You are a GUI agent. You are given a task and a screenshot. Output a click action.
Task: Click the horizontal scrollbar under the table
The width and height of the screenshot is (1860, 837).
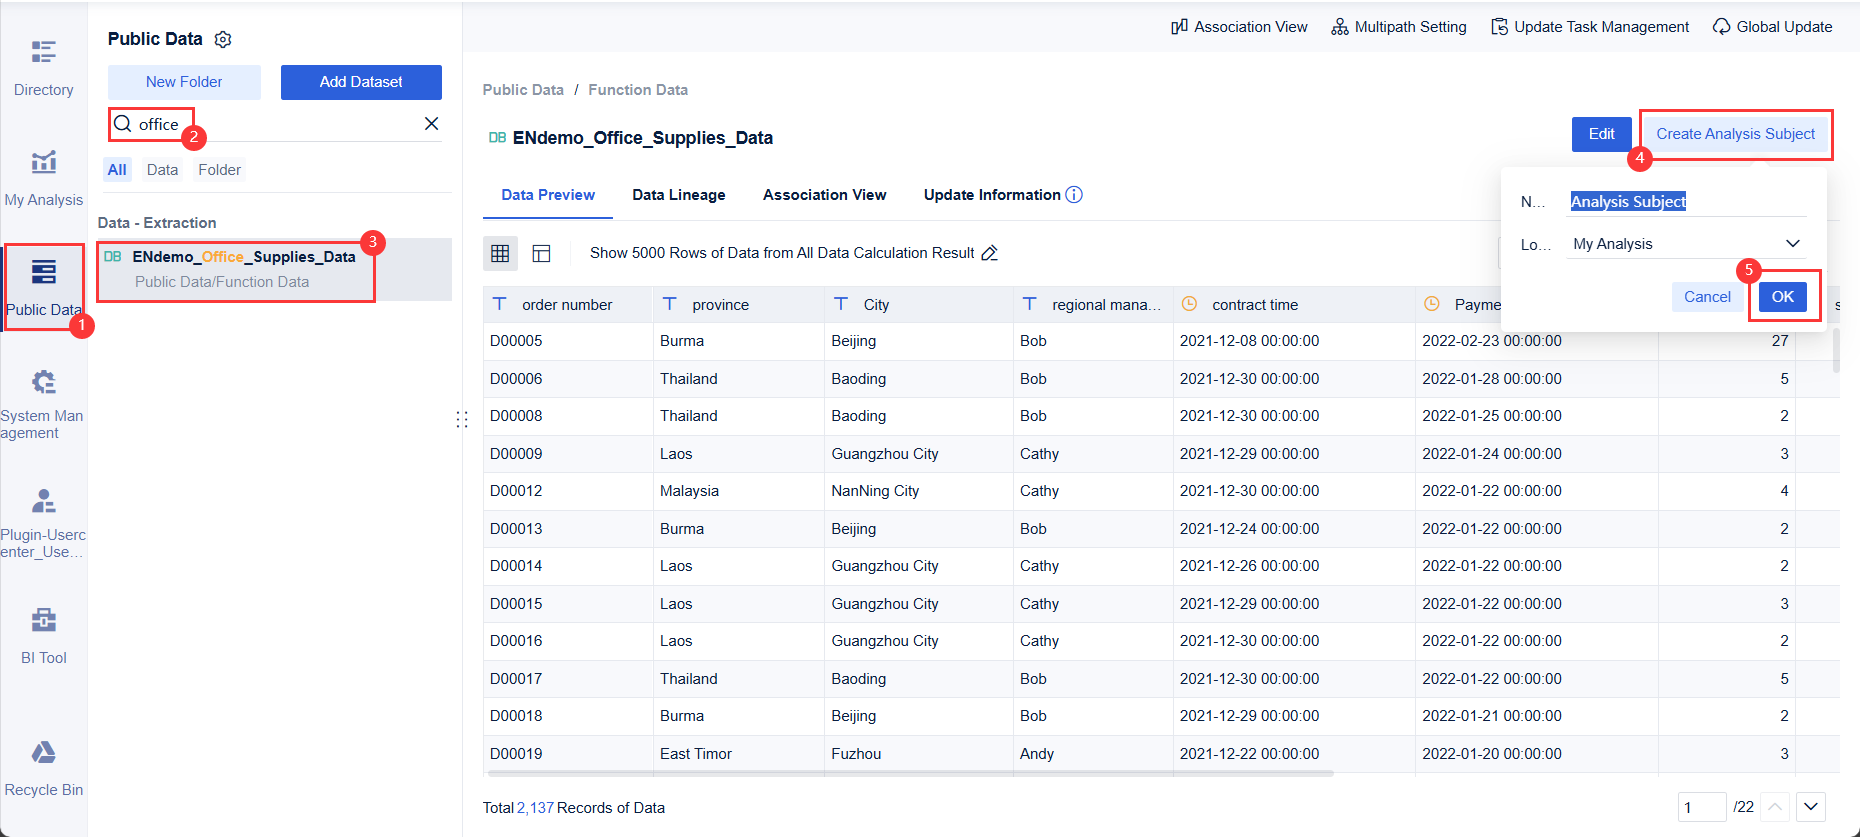[910, 773]
